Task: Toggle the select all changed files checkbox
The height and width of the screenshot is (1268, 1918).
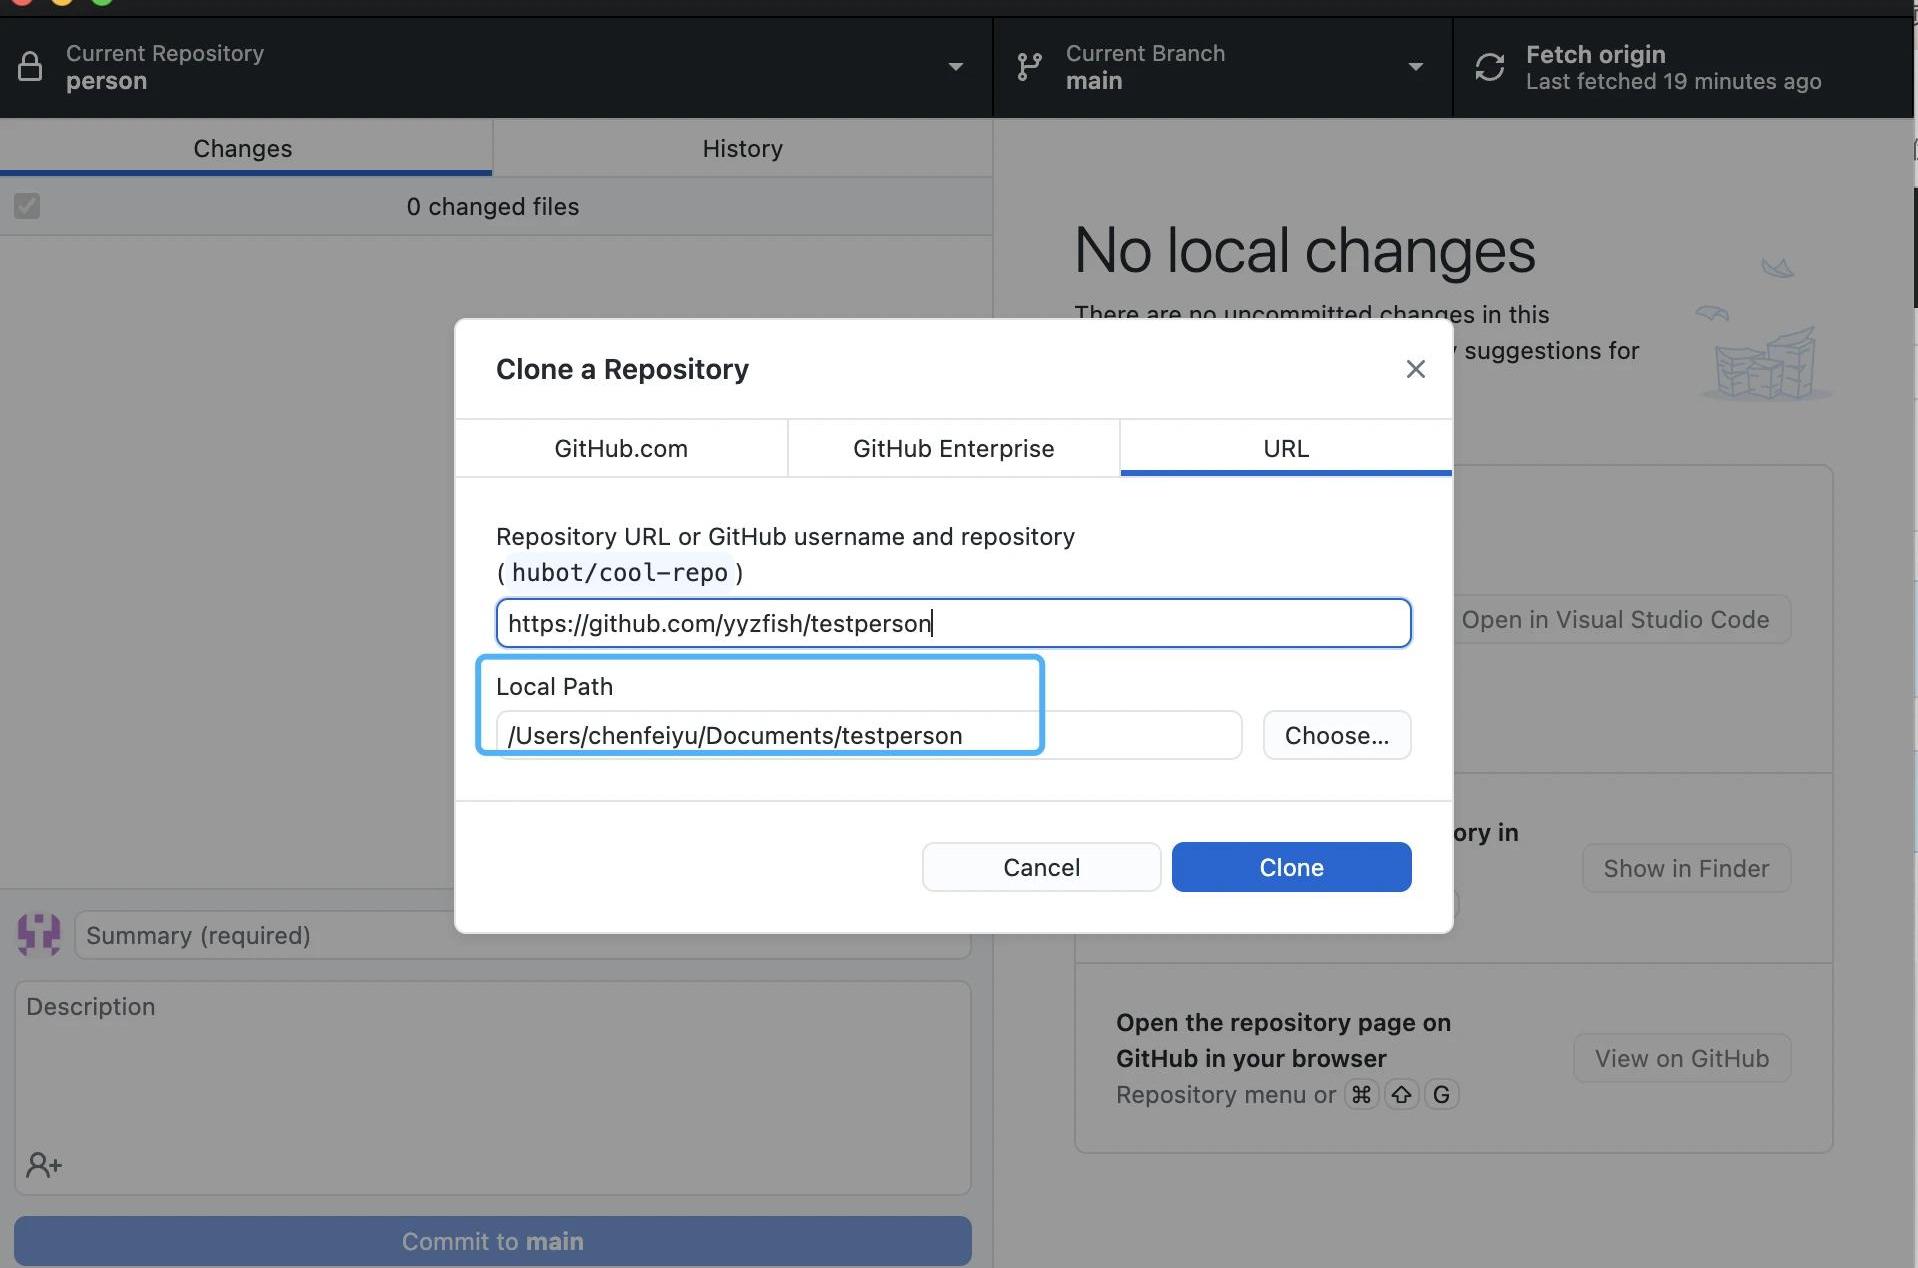Action: point(27,206)
